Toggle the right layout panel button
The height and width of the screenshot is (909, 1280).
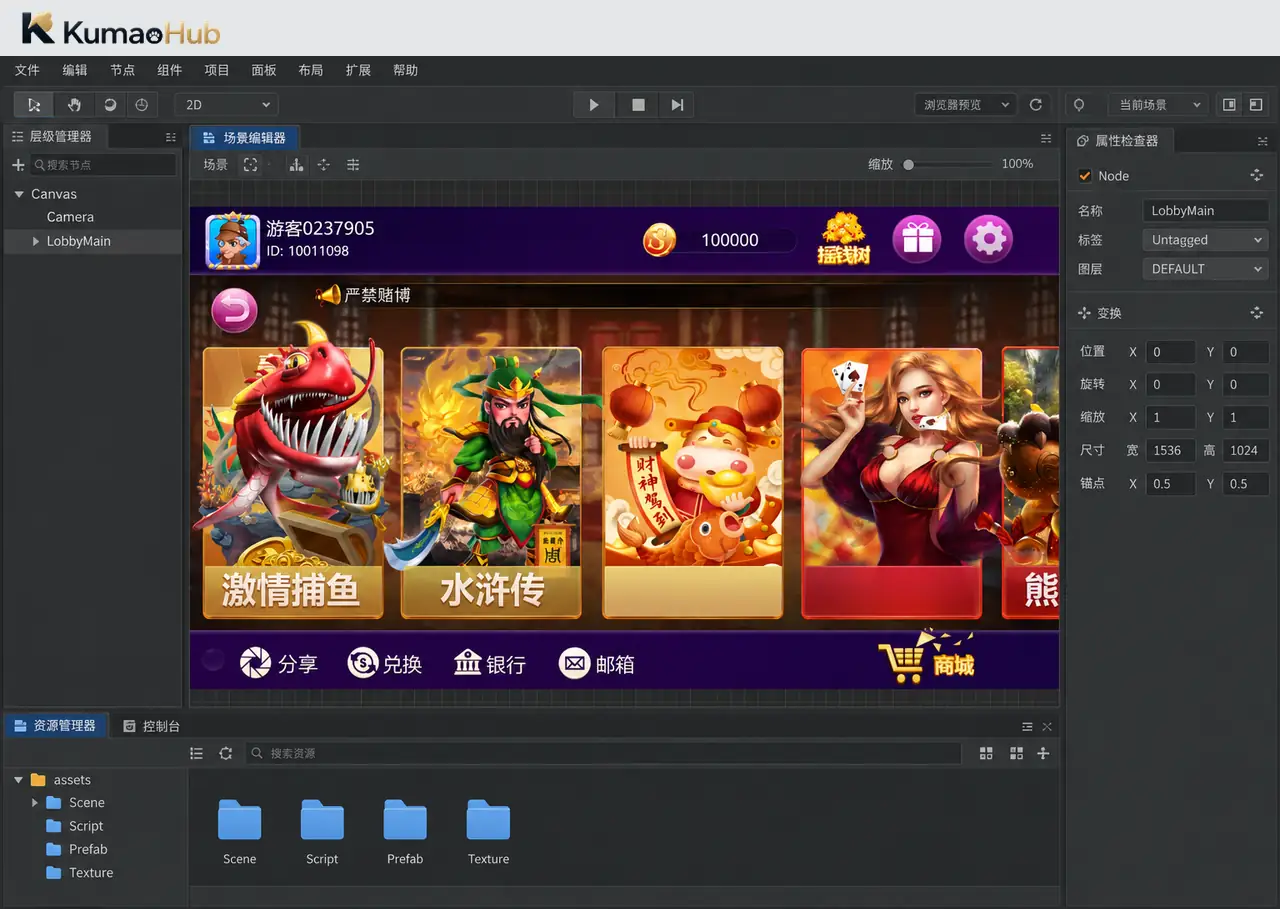1257,105
